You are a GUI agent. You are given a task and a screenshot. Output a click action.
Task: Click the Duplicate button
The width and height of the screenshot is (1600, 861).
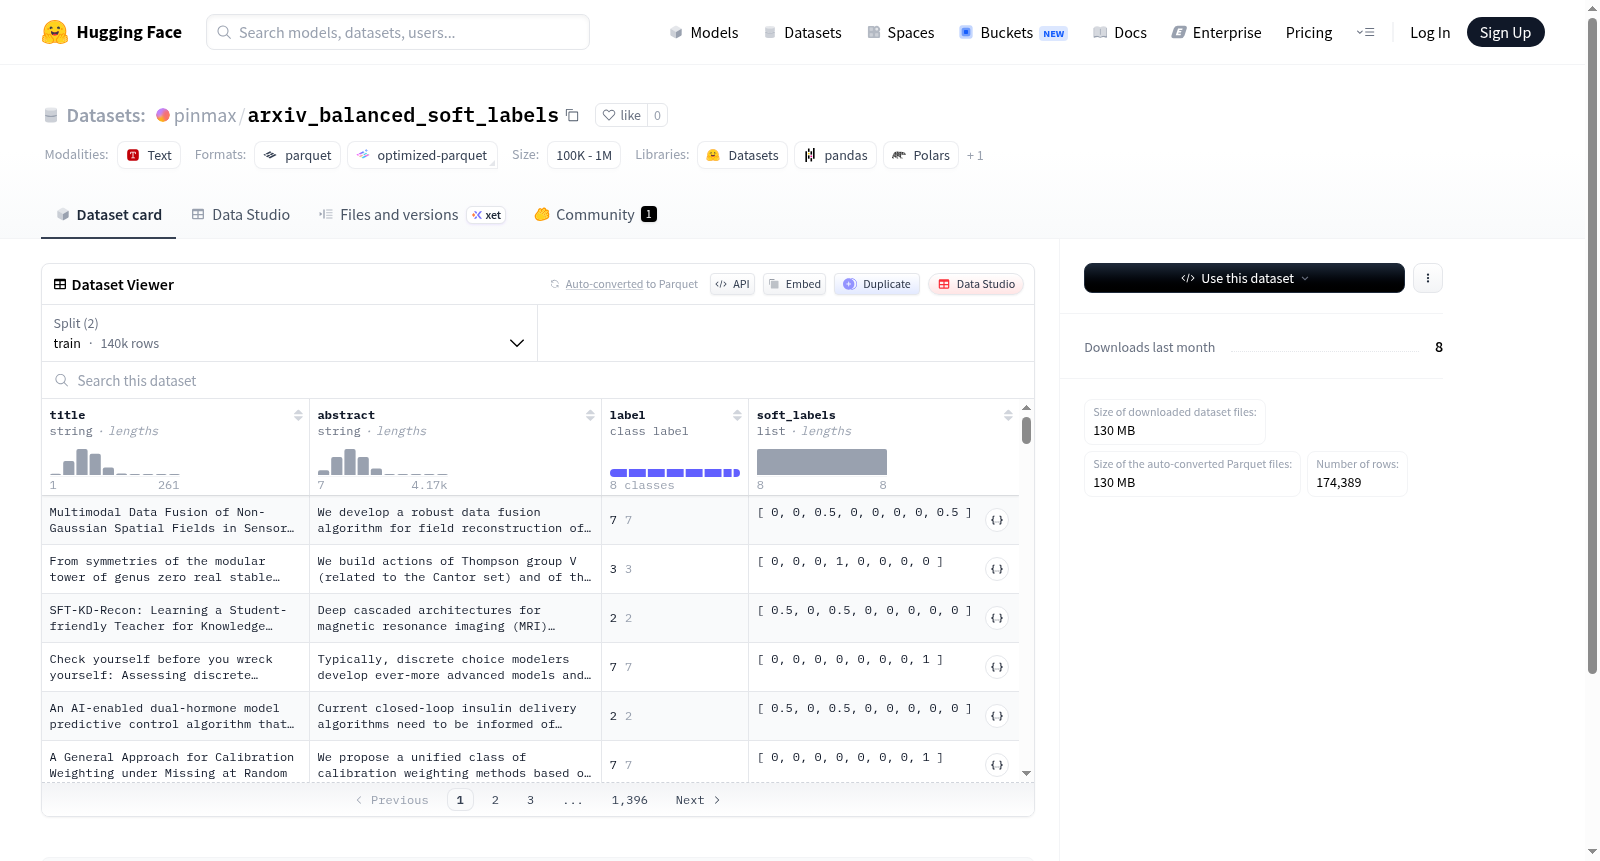pos(877,284)
